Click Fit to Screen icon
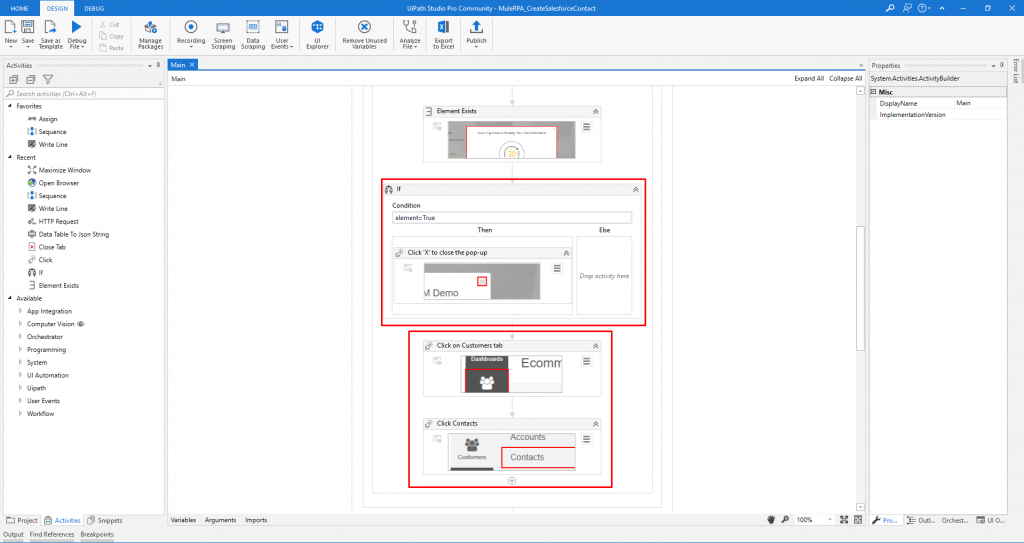This screenshot has height=543, width=1024. click(844, 519)
